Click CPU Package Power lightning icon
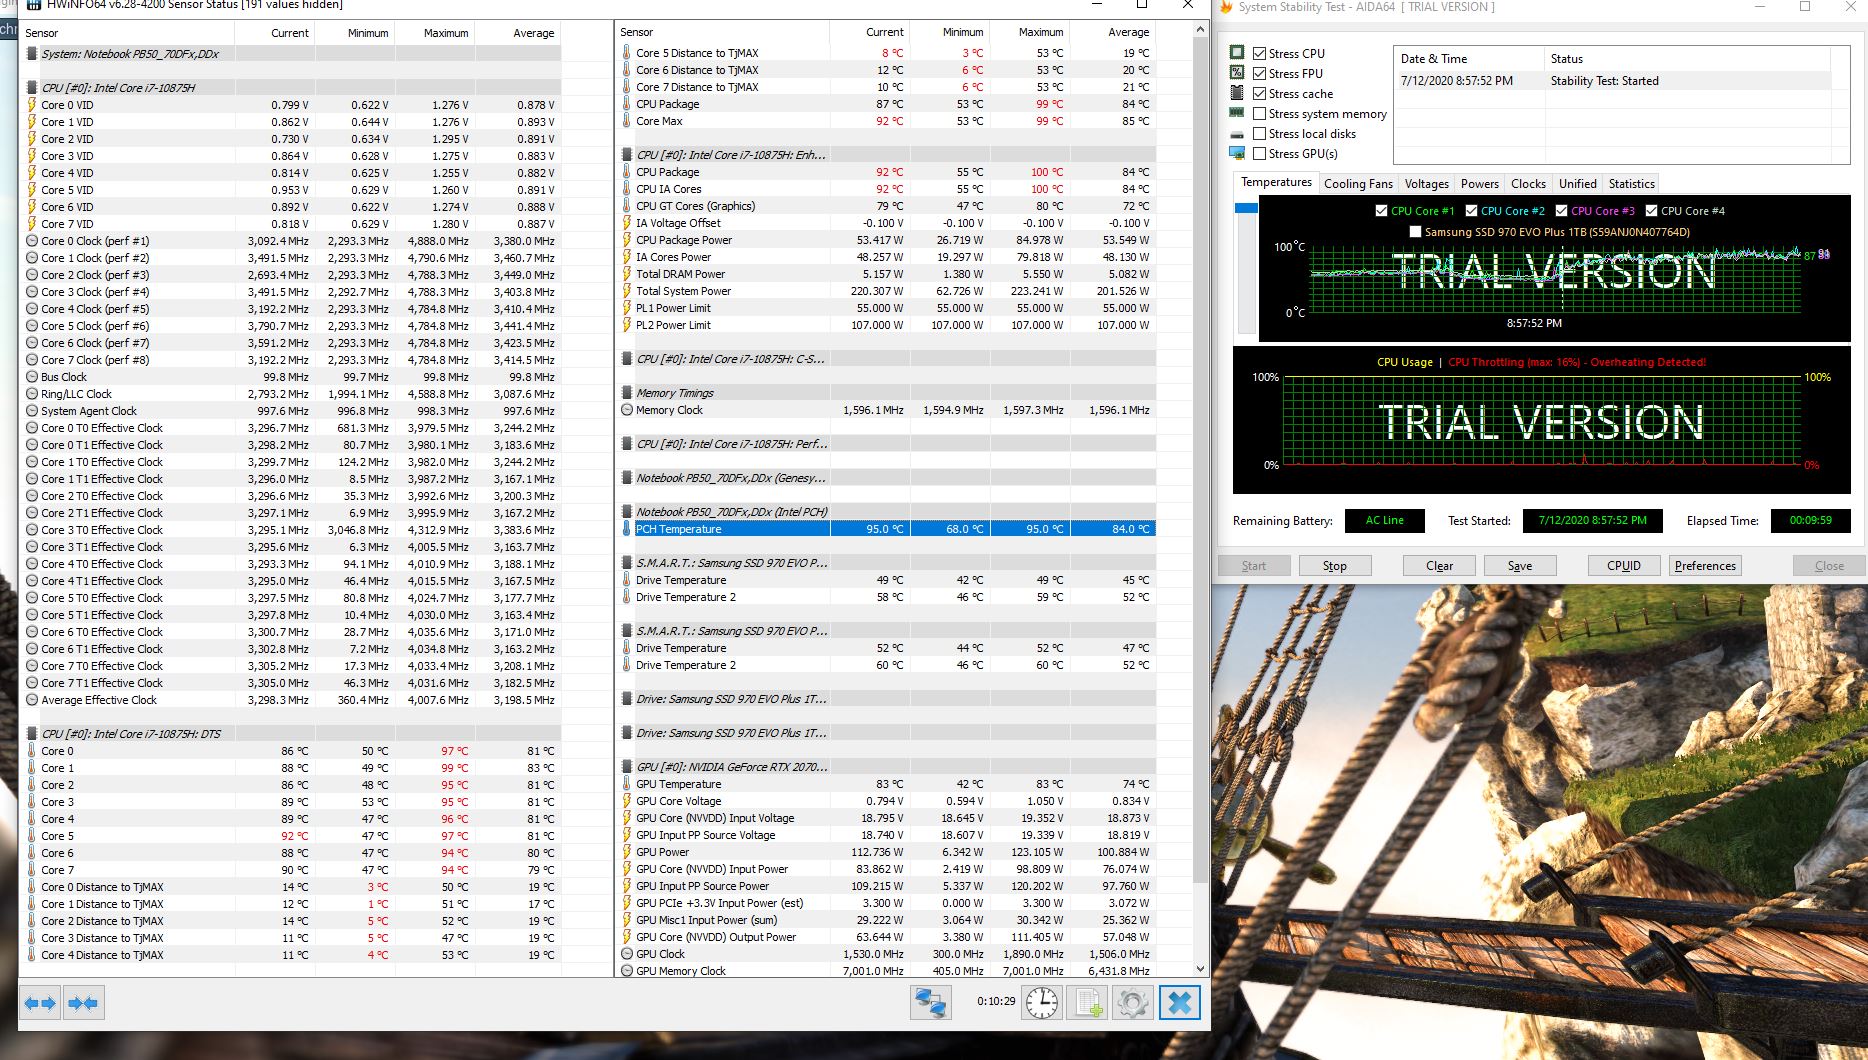 point(627,240)
